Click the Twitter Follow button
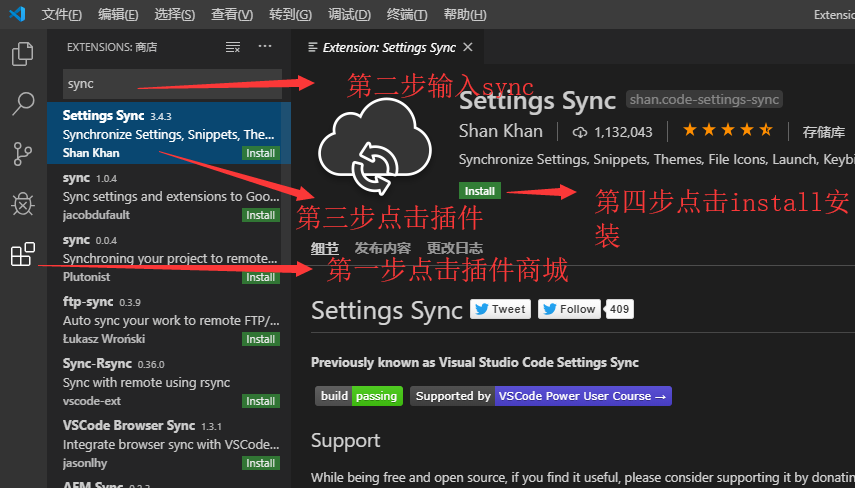Viewport: 855px width, 488px height. [569, 309]
